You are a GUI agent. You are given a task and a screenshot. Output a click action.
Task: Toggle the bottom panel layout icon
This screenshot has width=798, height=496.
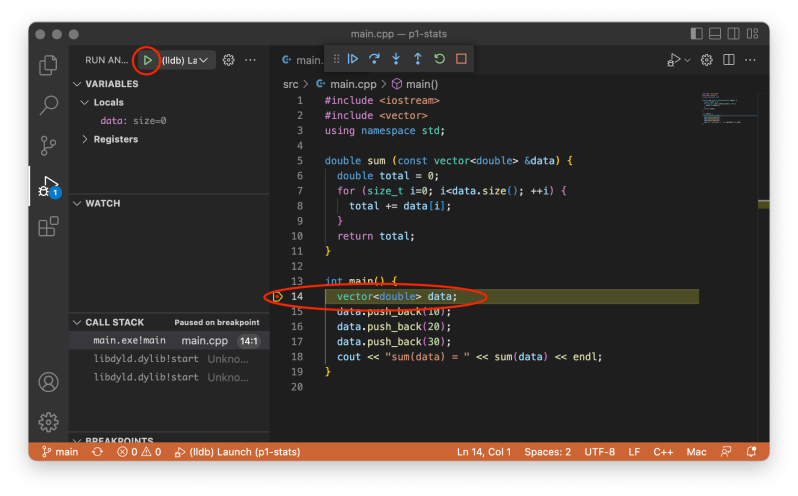pyautogui.click(x=715, y=34)
